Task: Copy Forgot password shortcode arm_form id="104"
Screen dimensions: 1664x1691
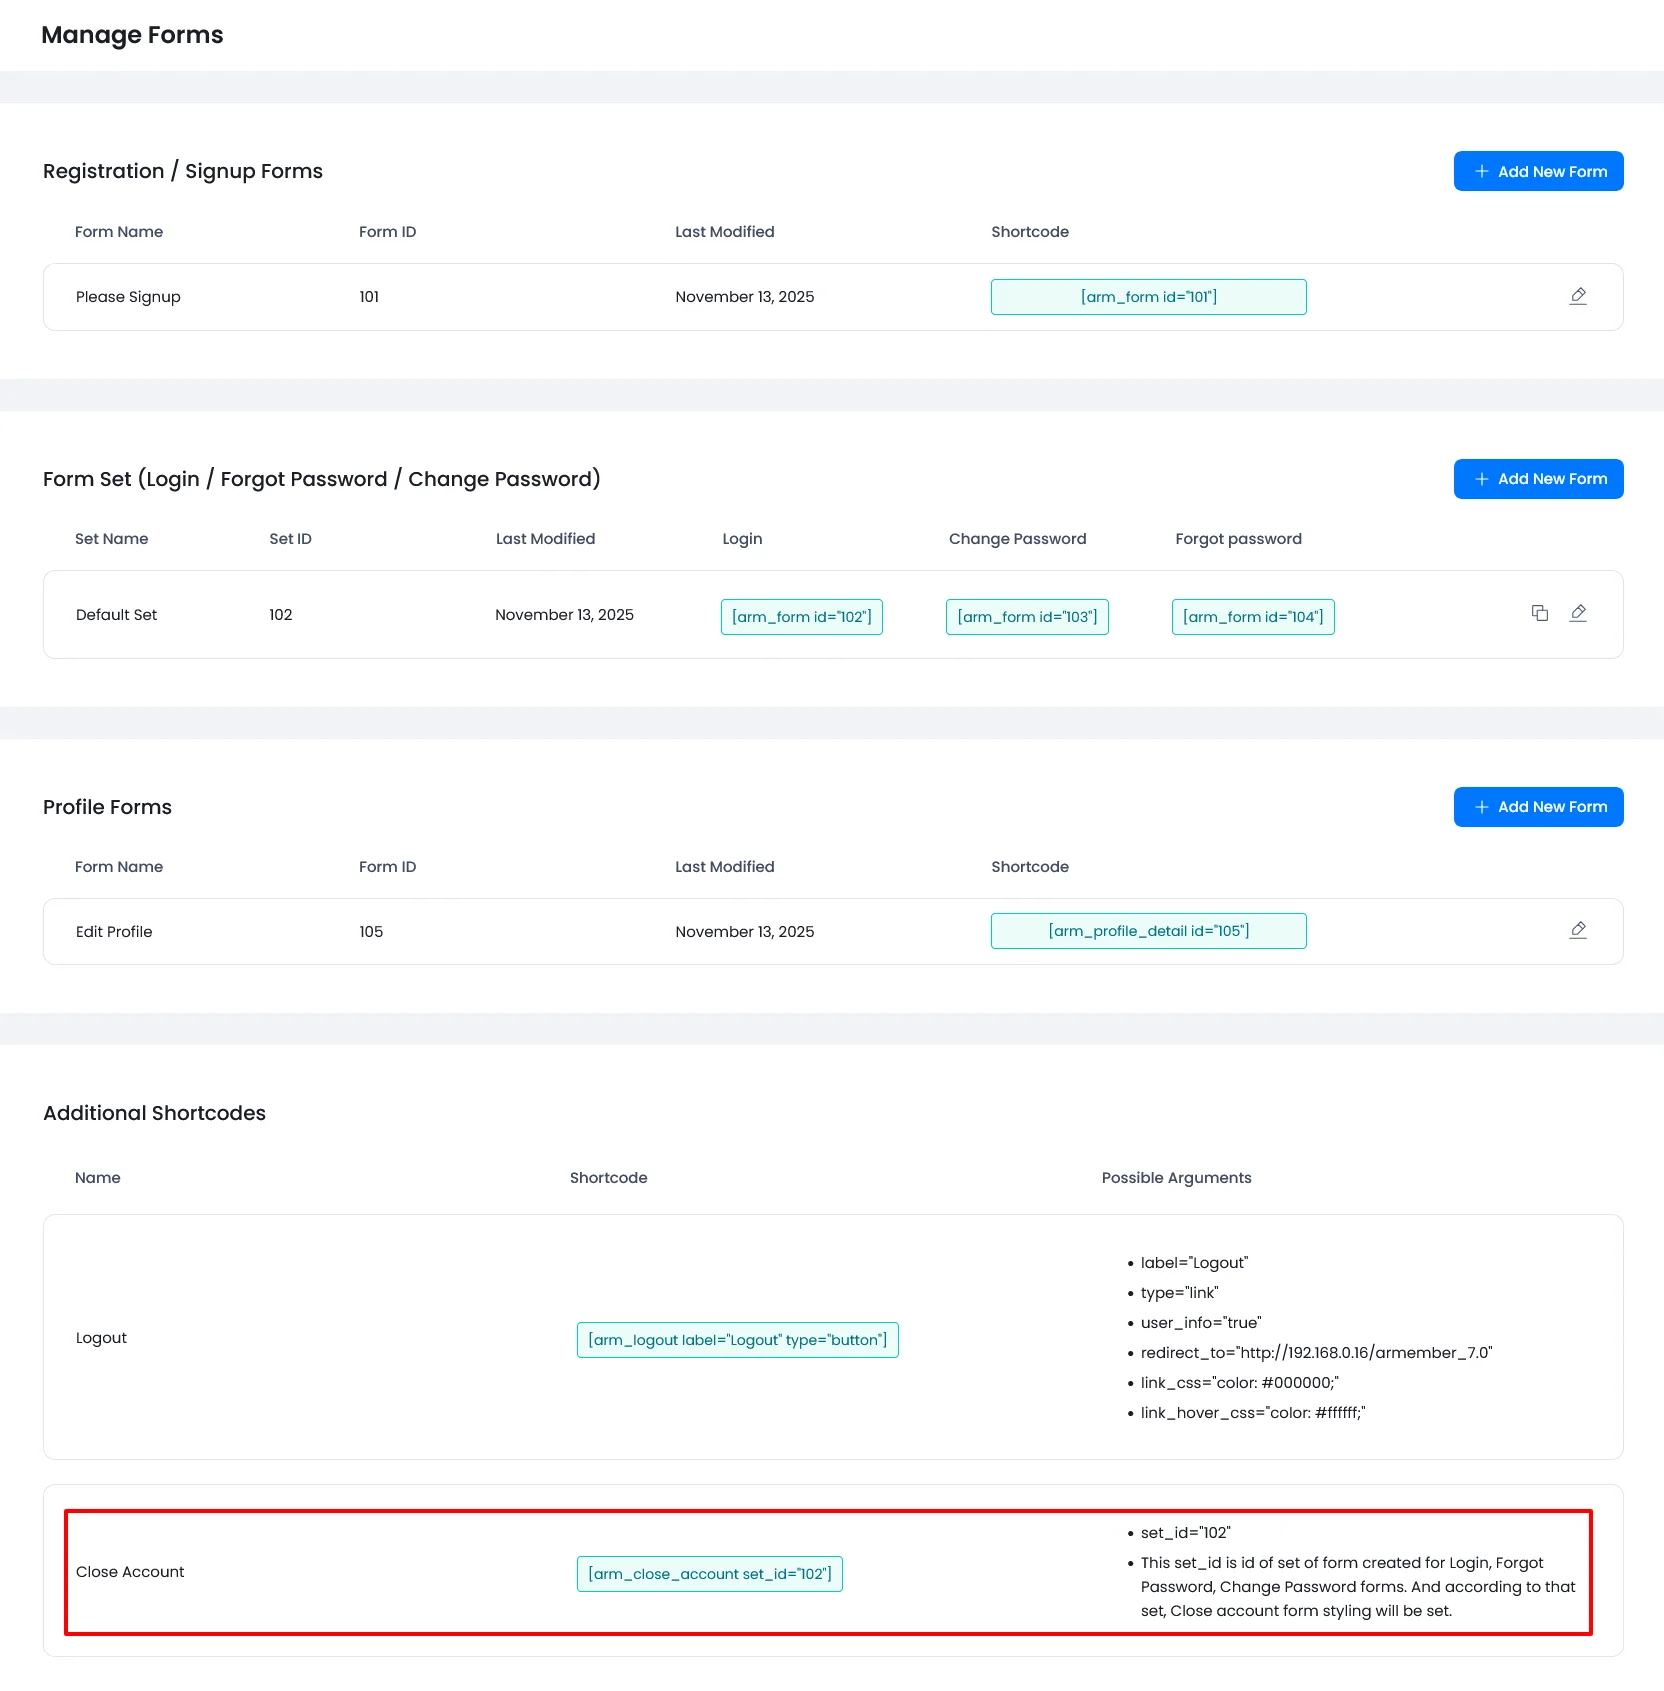Action: (1252, 617)
